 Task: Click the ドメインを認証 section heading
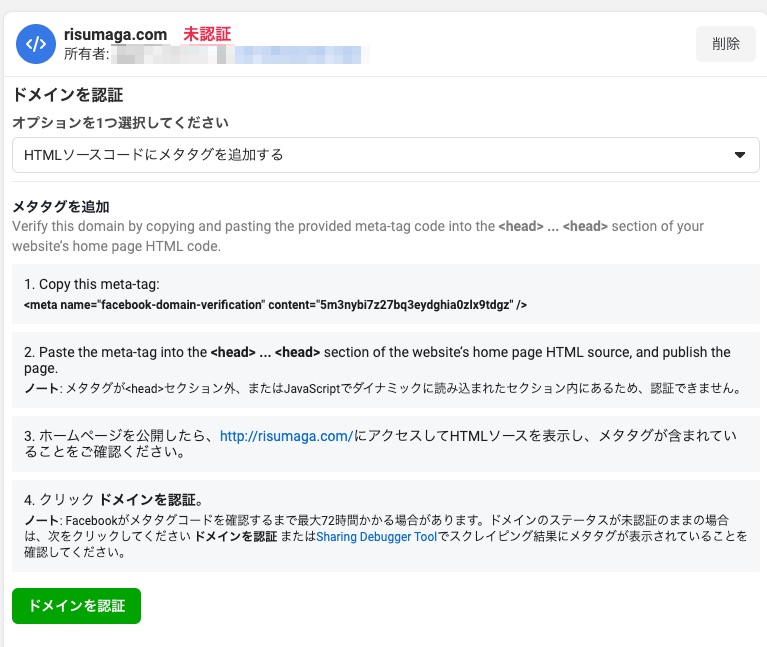pos(68,94)
